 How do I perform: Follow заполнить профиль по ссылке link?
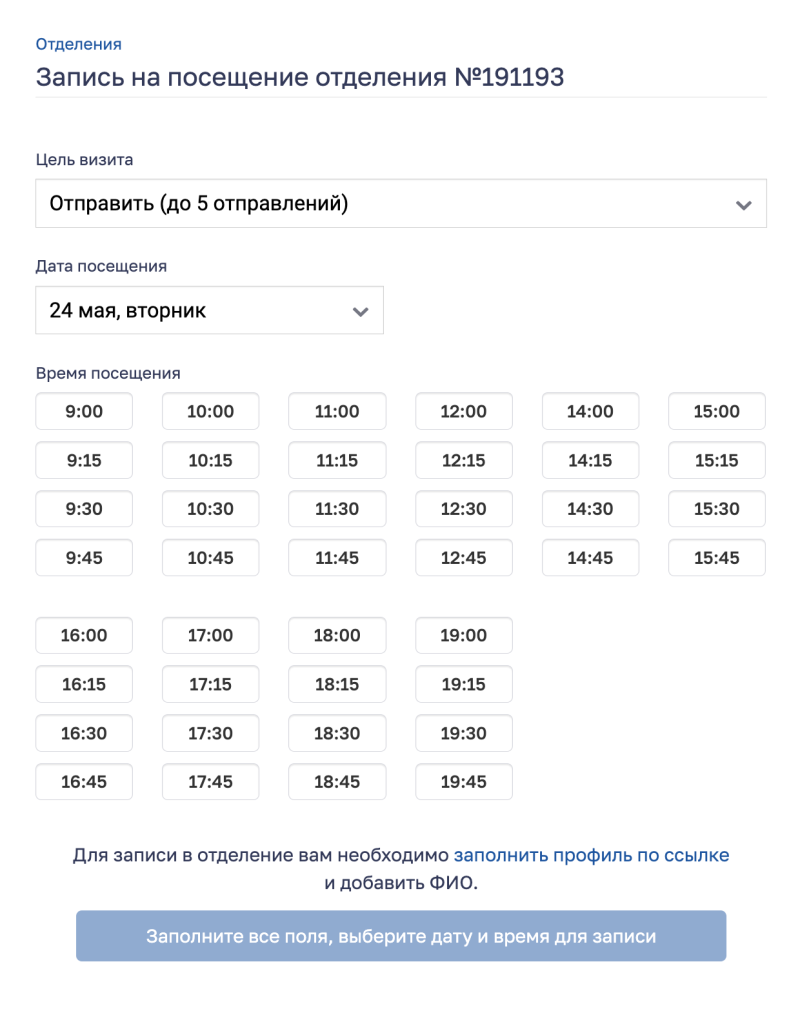click(x=591, y=855)
